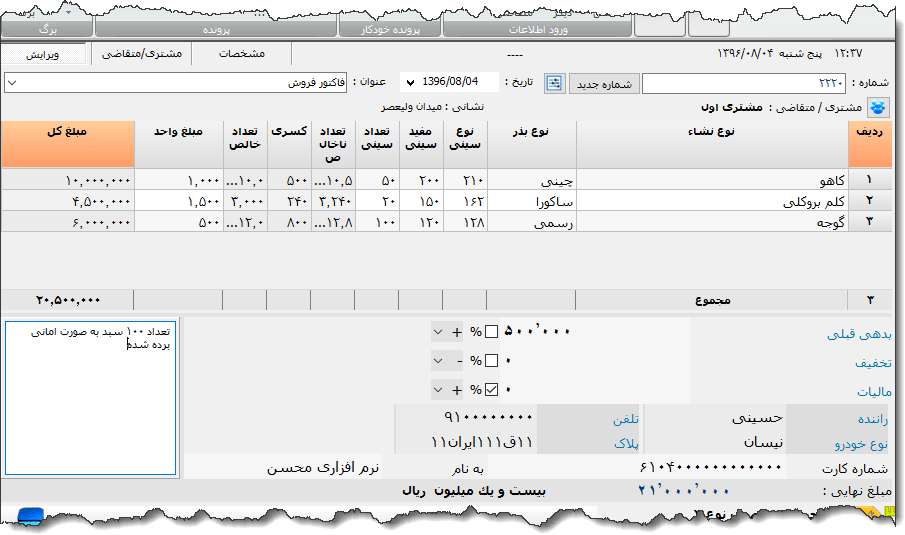The width and height of the screenshot is (905, 535).
Task: Click the total price cell ۶,۰۰۰,۰۰۰
Action: [x=68, y=222]
